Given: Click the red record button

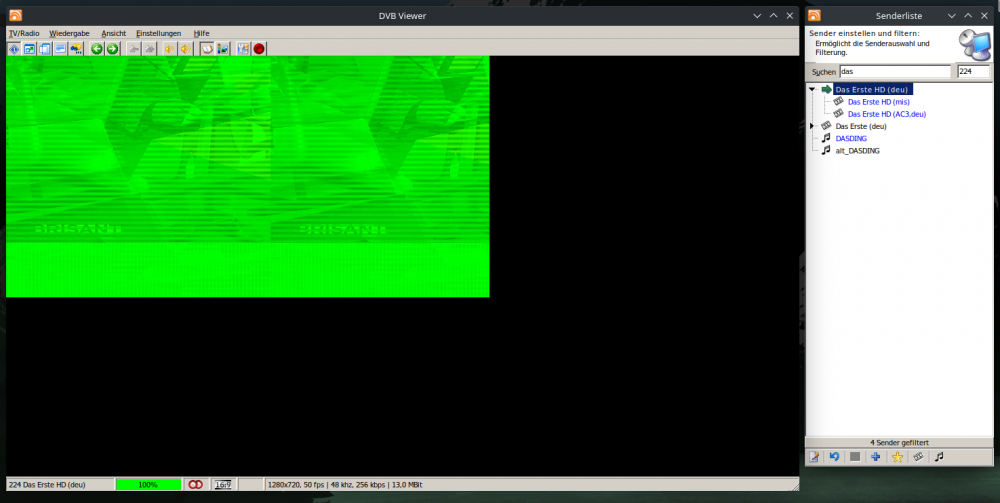Looking at the screenshot, I should click(x=259, y=48).
